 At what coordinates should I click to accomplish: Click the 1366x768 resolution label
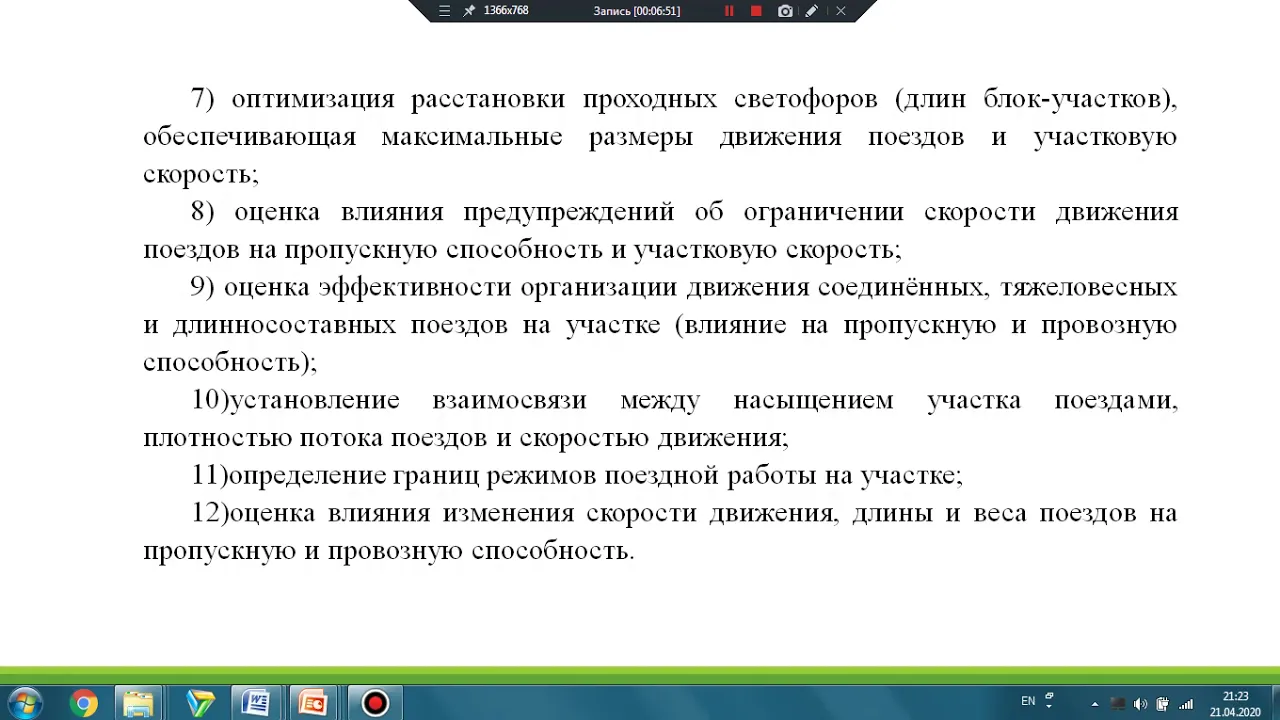click(x=506, y=11)
